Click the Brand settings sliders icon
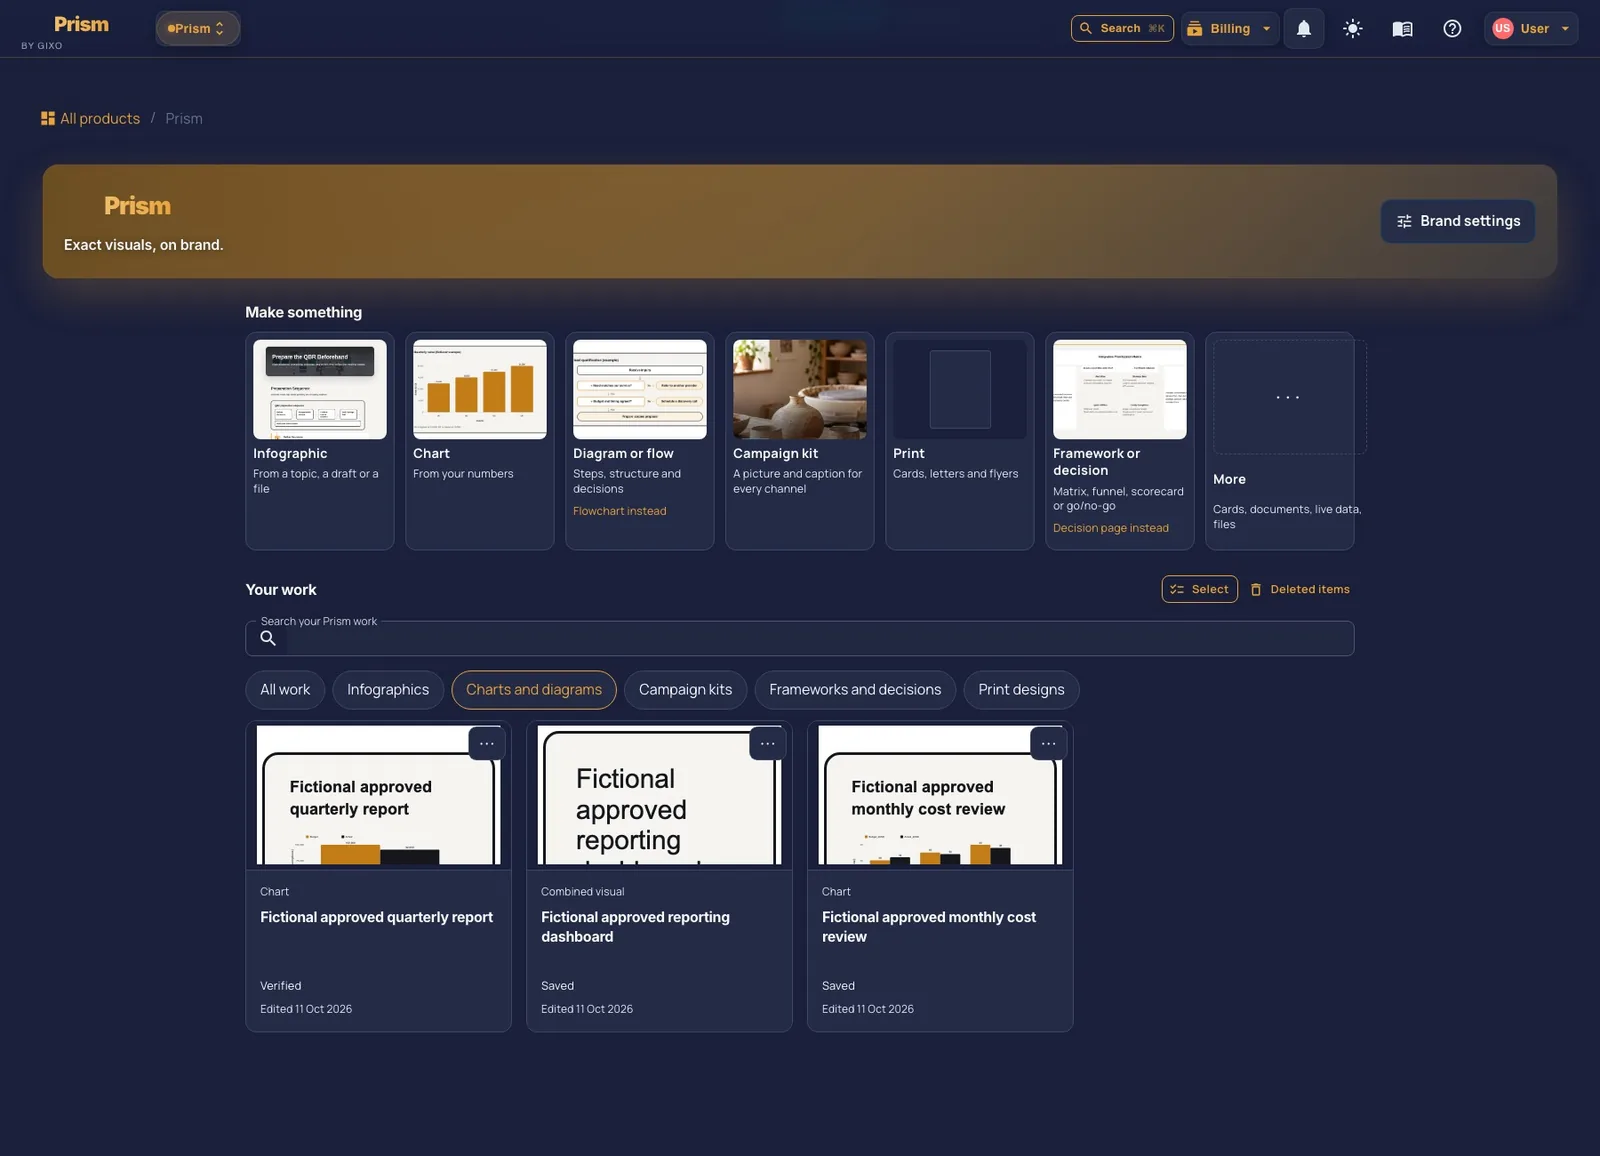Viewport: 1600px width, 1156px height. click(x=1404, y=222)
